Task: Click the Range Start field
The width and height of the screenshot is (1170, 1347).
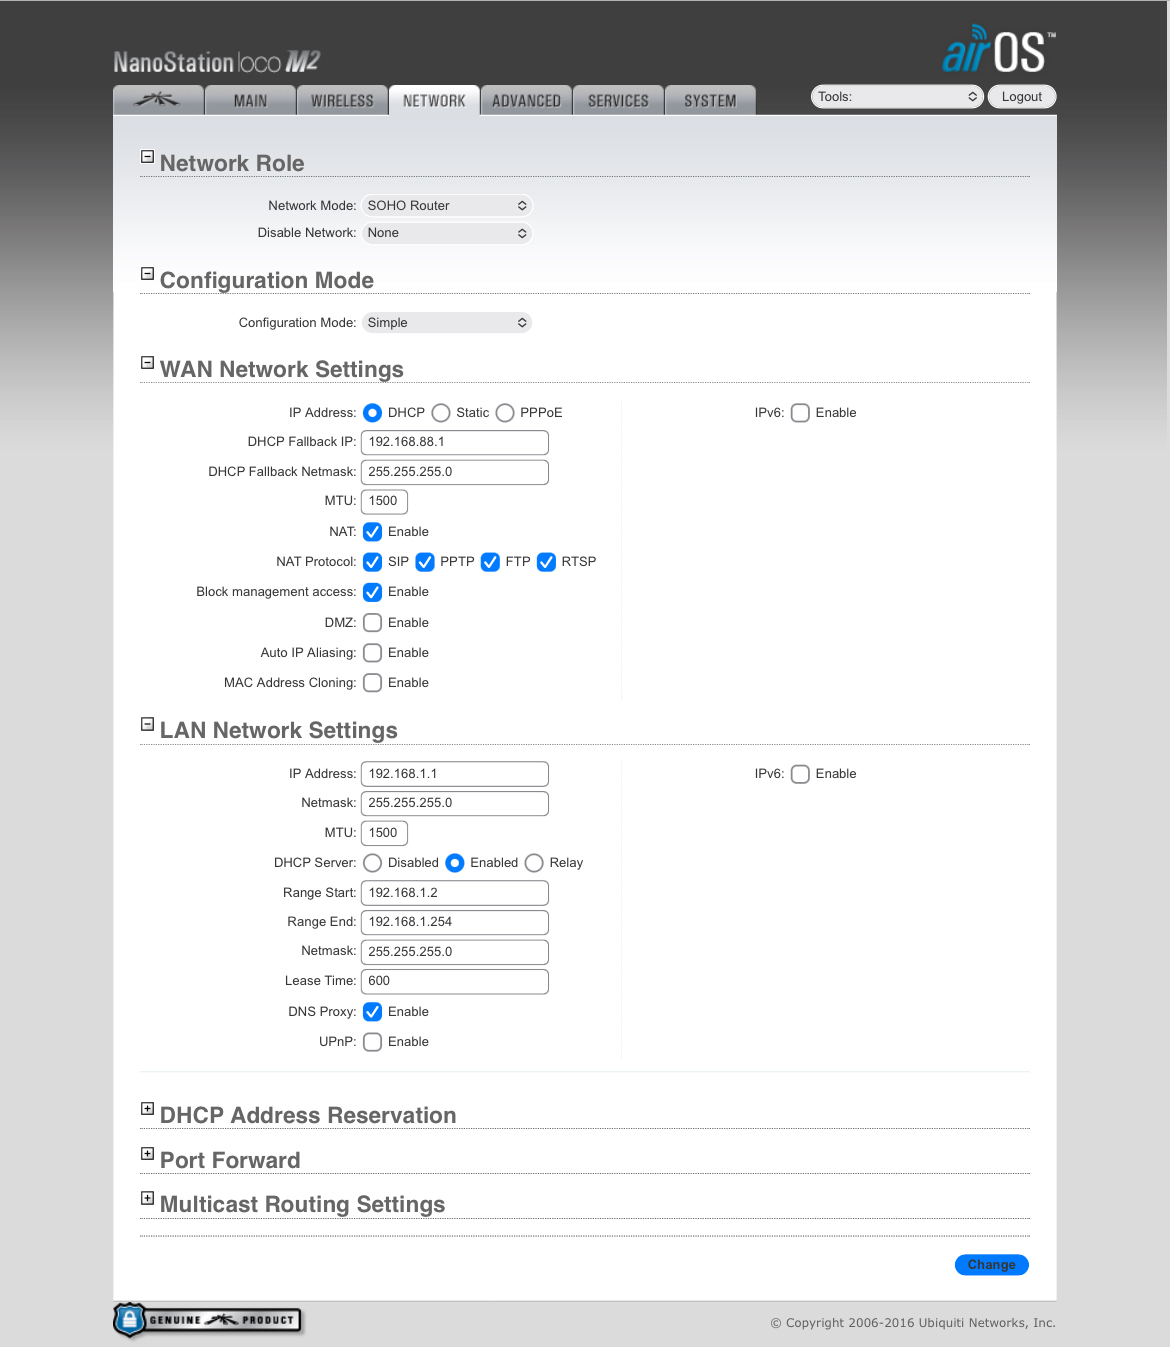Action: pos(455,893)
